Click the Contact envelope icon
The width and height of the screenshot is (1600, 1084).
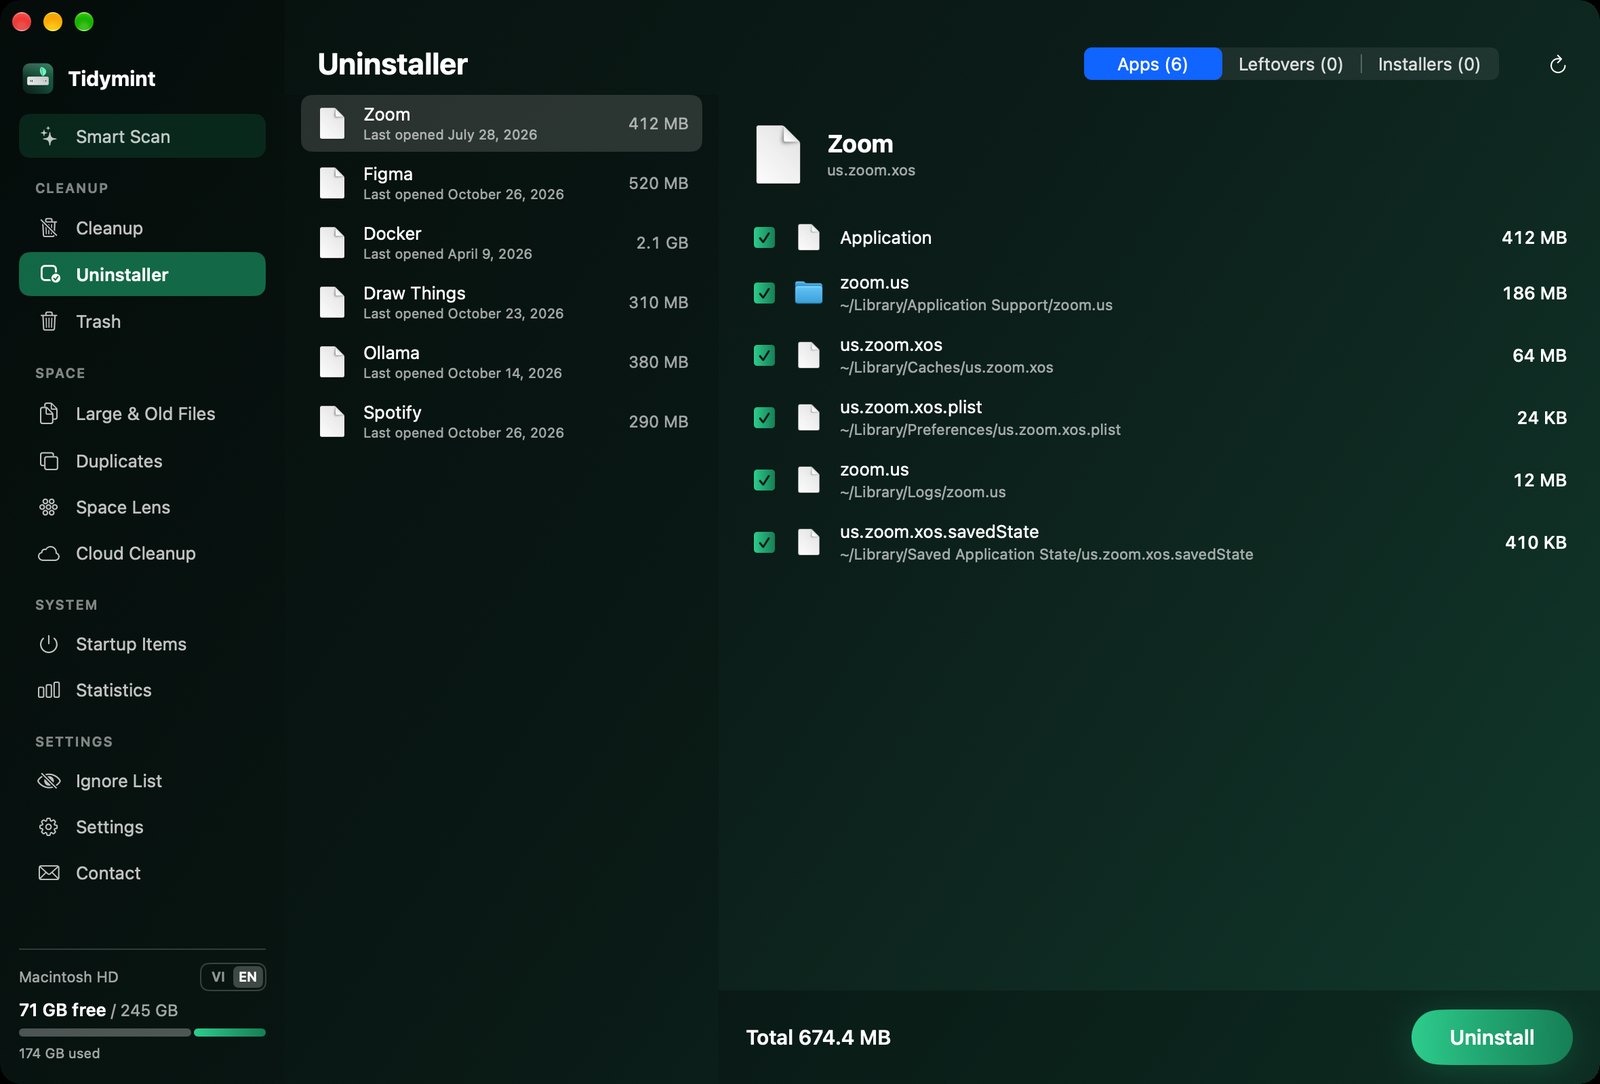[48, 873]
